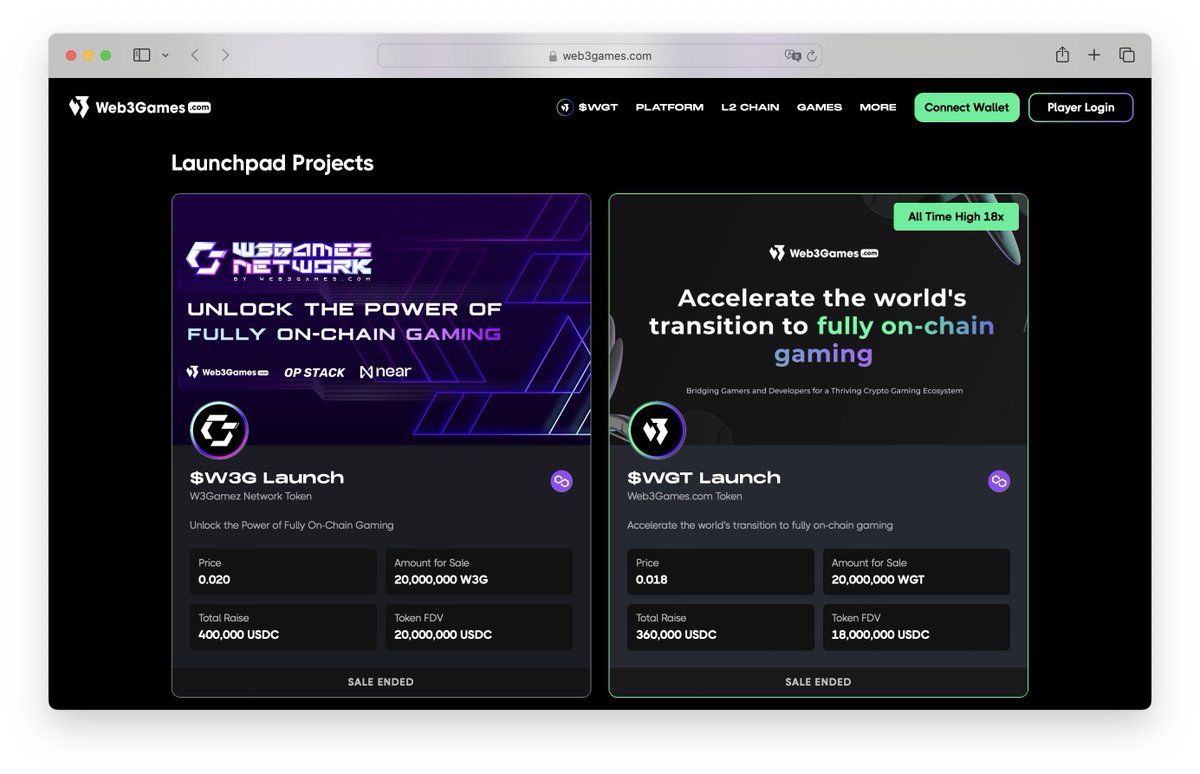
Task: Open the PLATFORM menu
Action: pos(669,107)
